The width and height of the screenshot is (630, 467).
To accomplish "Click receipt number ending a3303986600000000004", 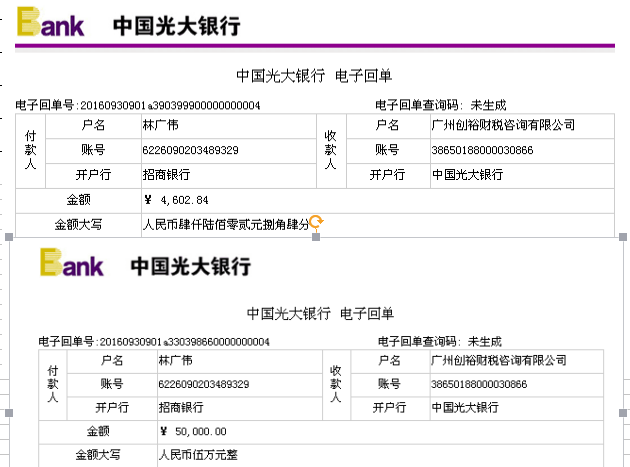I will (x=154, y=342).
